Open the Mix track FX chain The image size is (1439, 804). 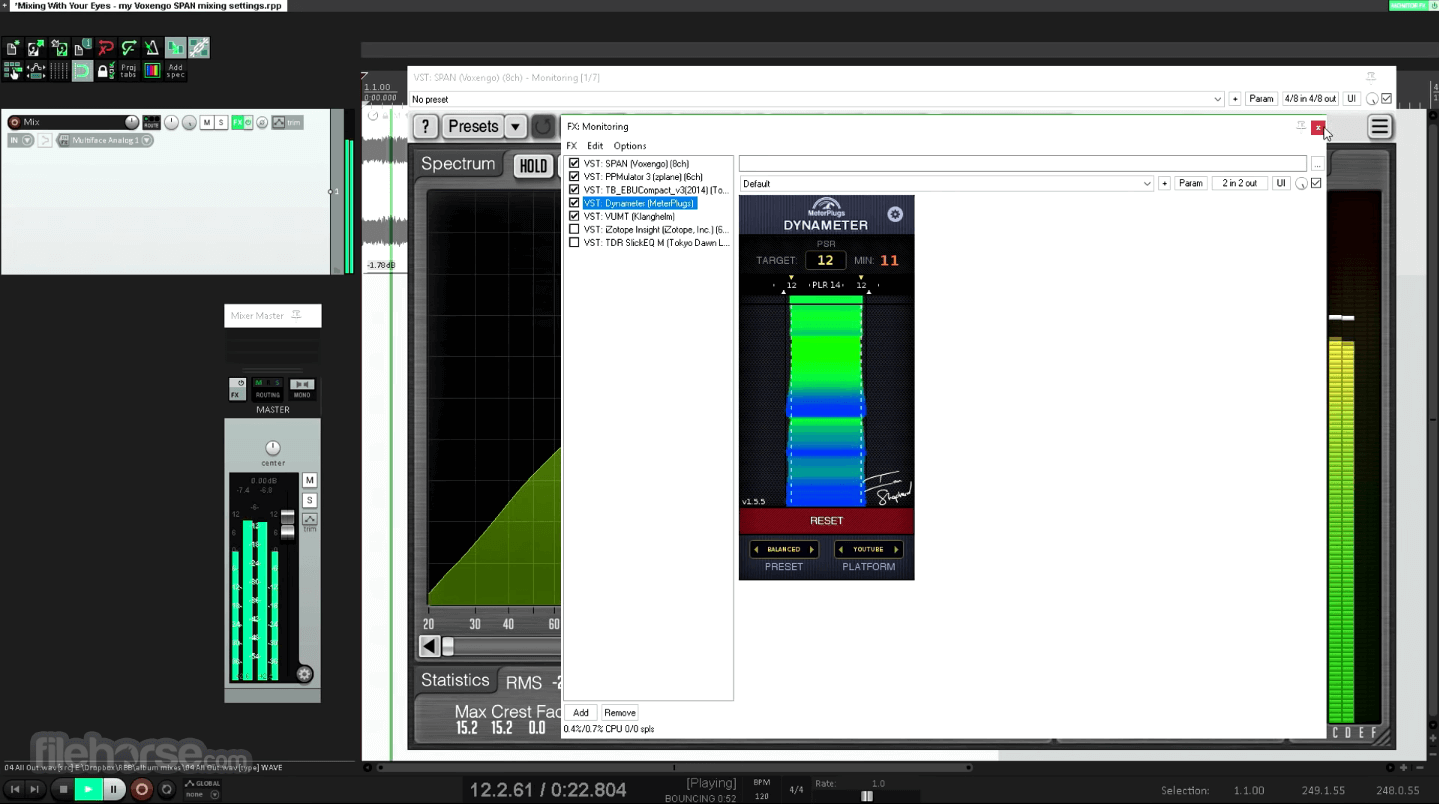[x=239, y=122]
